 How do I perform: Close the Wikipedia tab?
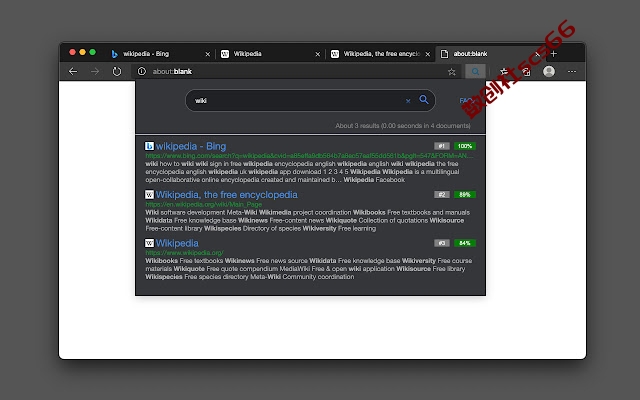318,54
